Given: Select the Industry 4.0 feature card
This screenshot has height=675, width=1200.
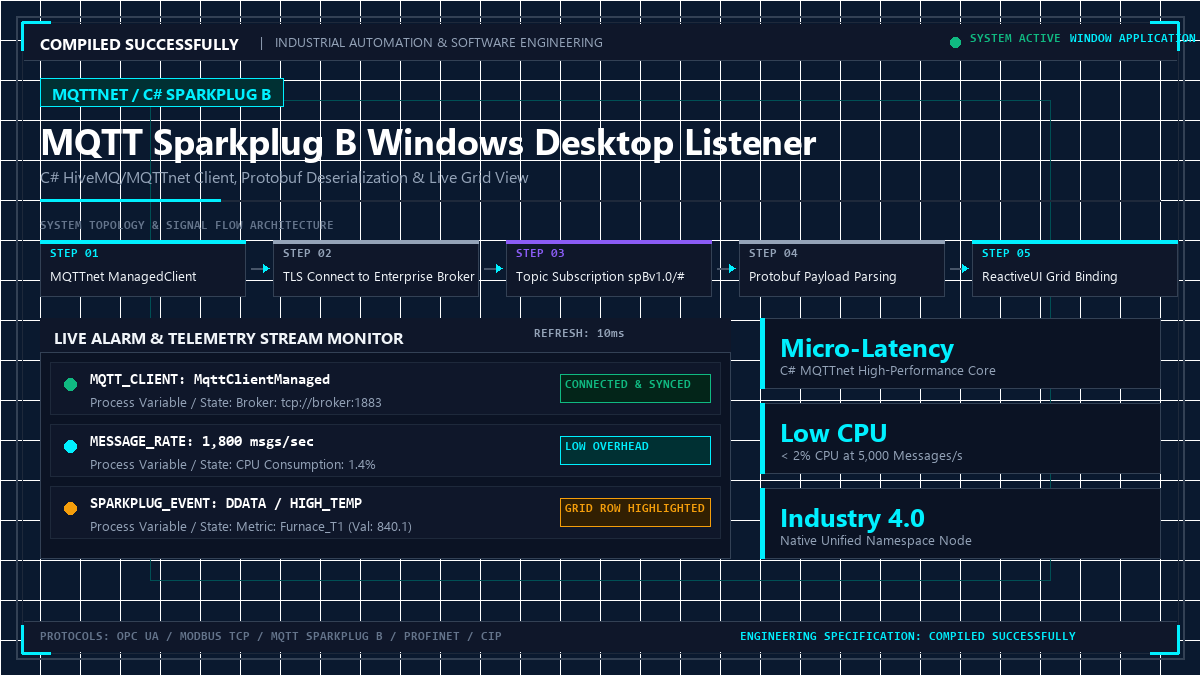Looking at the screenshot, I should click(x=961, y=523).
